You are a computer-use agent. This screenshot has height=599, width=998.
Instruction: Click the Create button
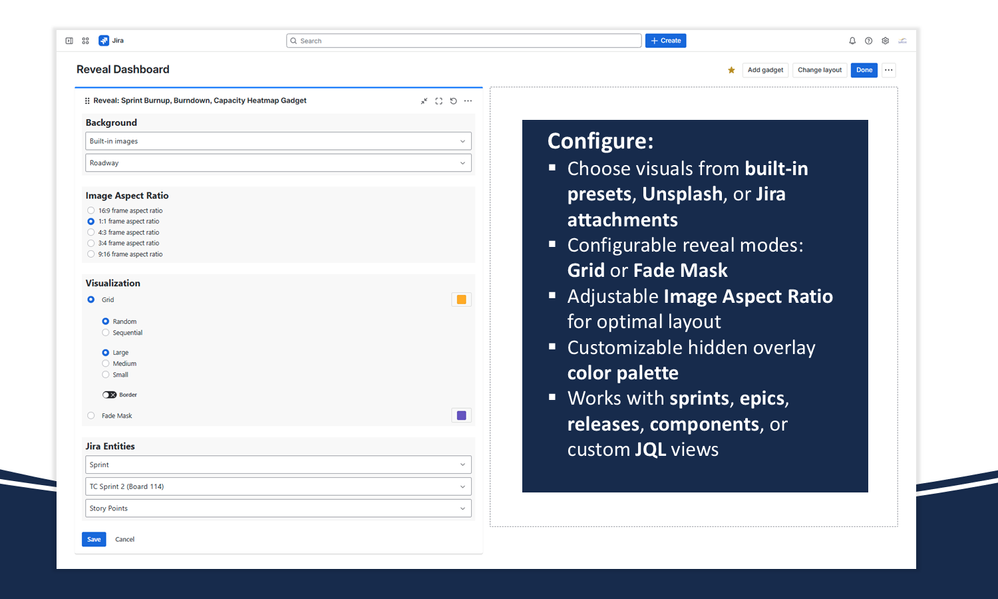666,41
